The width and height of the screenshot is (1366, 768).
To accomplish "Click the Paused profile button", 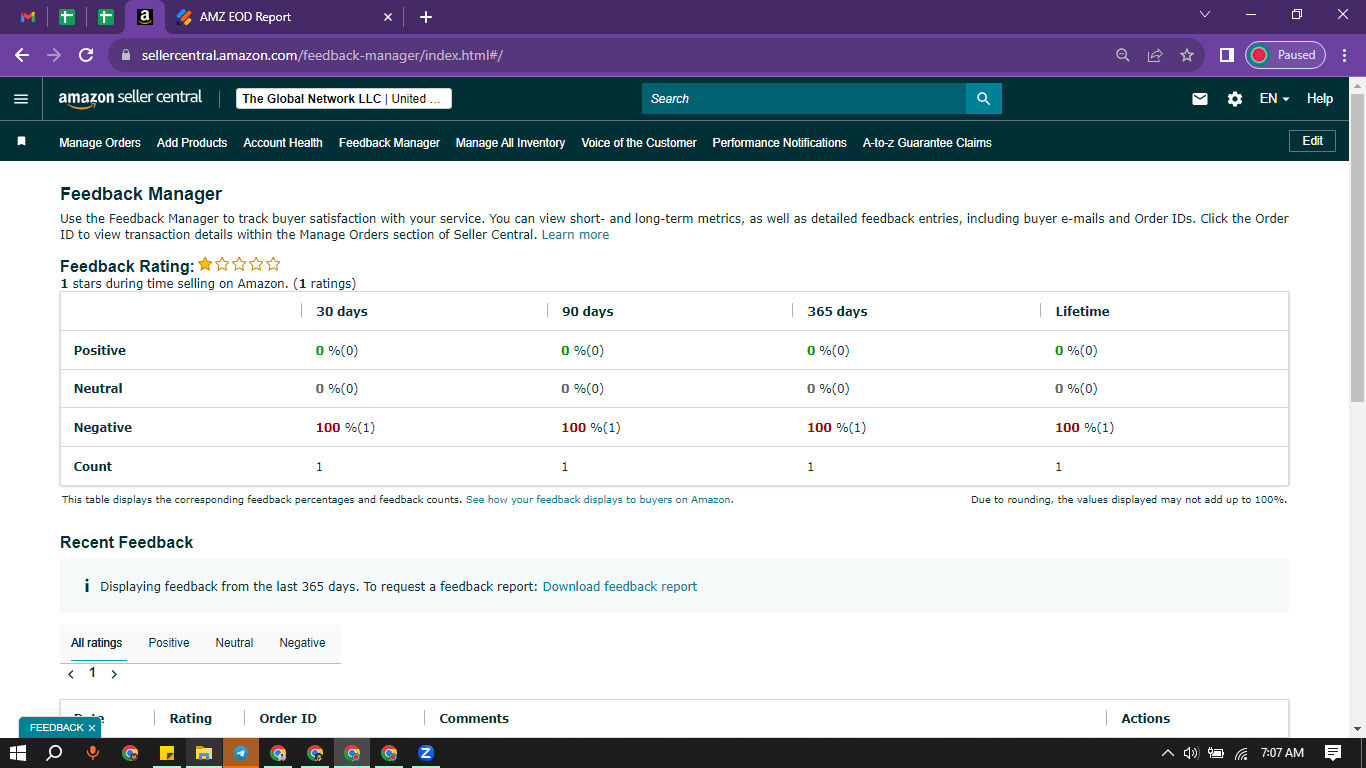I will pos(1285,55).
